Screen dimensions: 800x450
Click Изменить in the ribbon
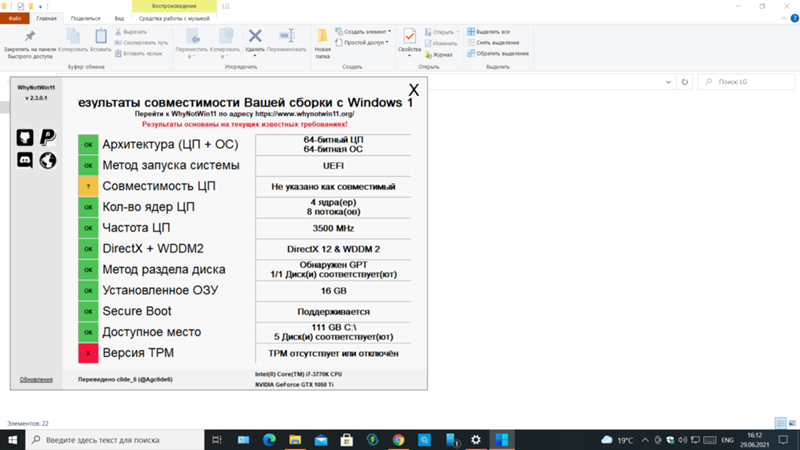(441, 43)
